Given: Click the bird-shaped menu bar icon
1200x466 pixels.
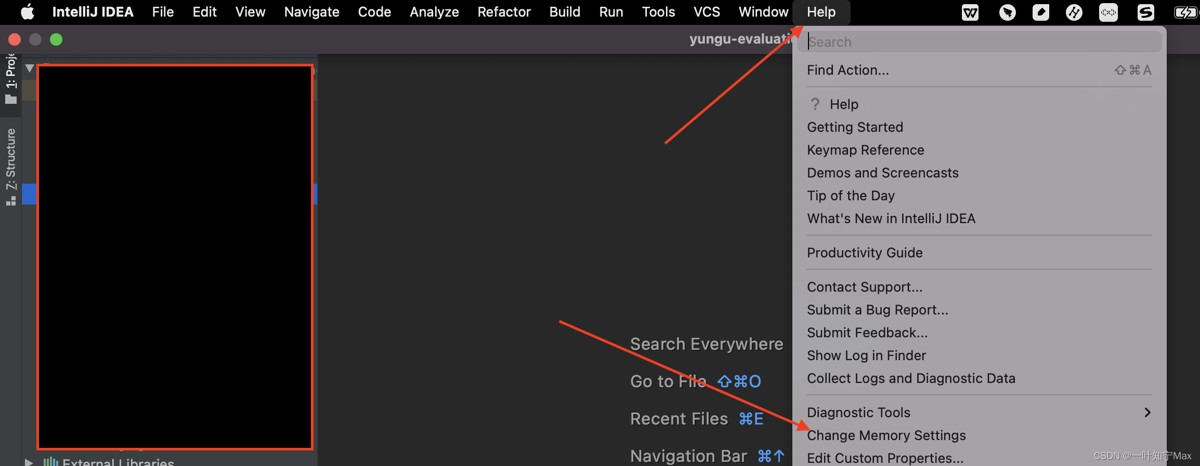Looking at the screenshot, I should point(1008,12).
